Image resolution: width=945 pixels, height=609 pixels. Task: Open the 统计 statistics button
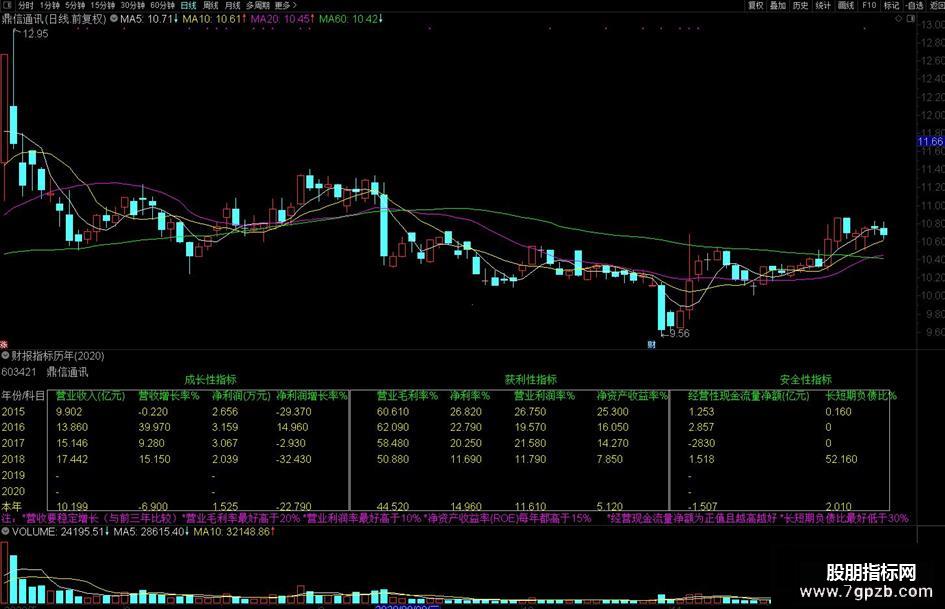click(x=823, y=5)
